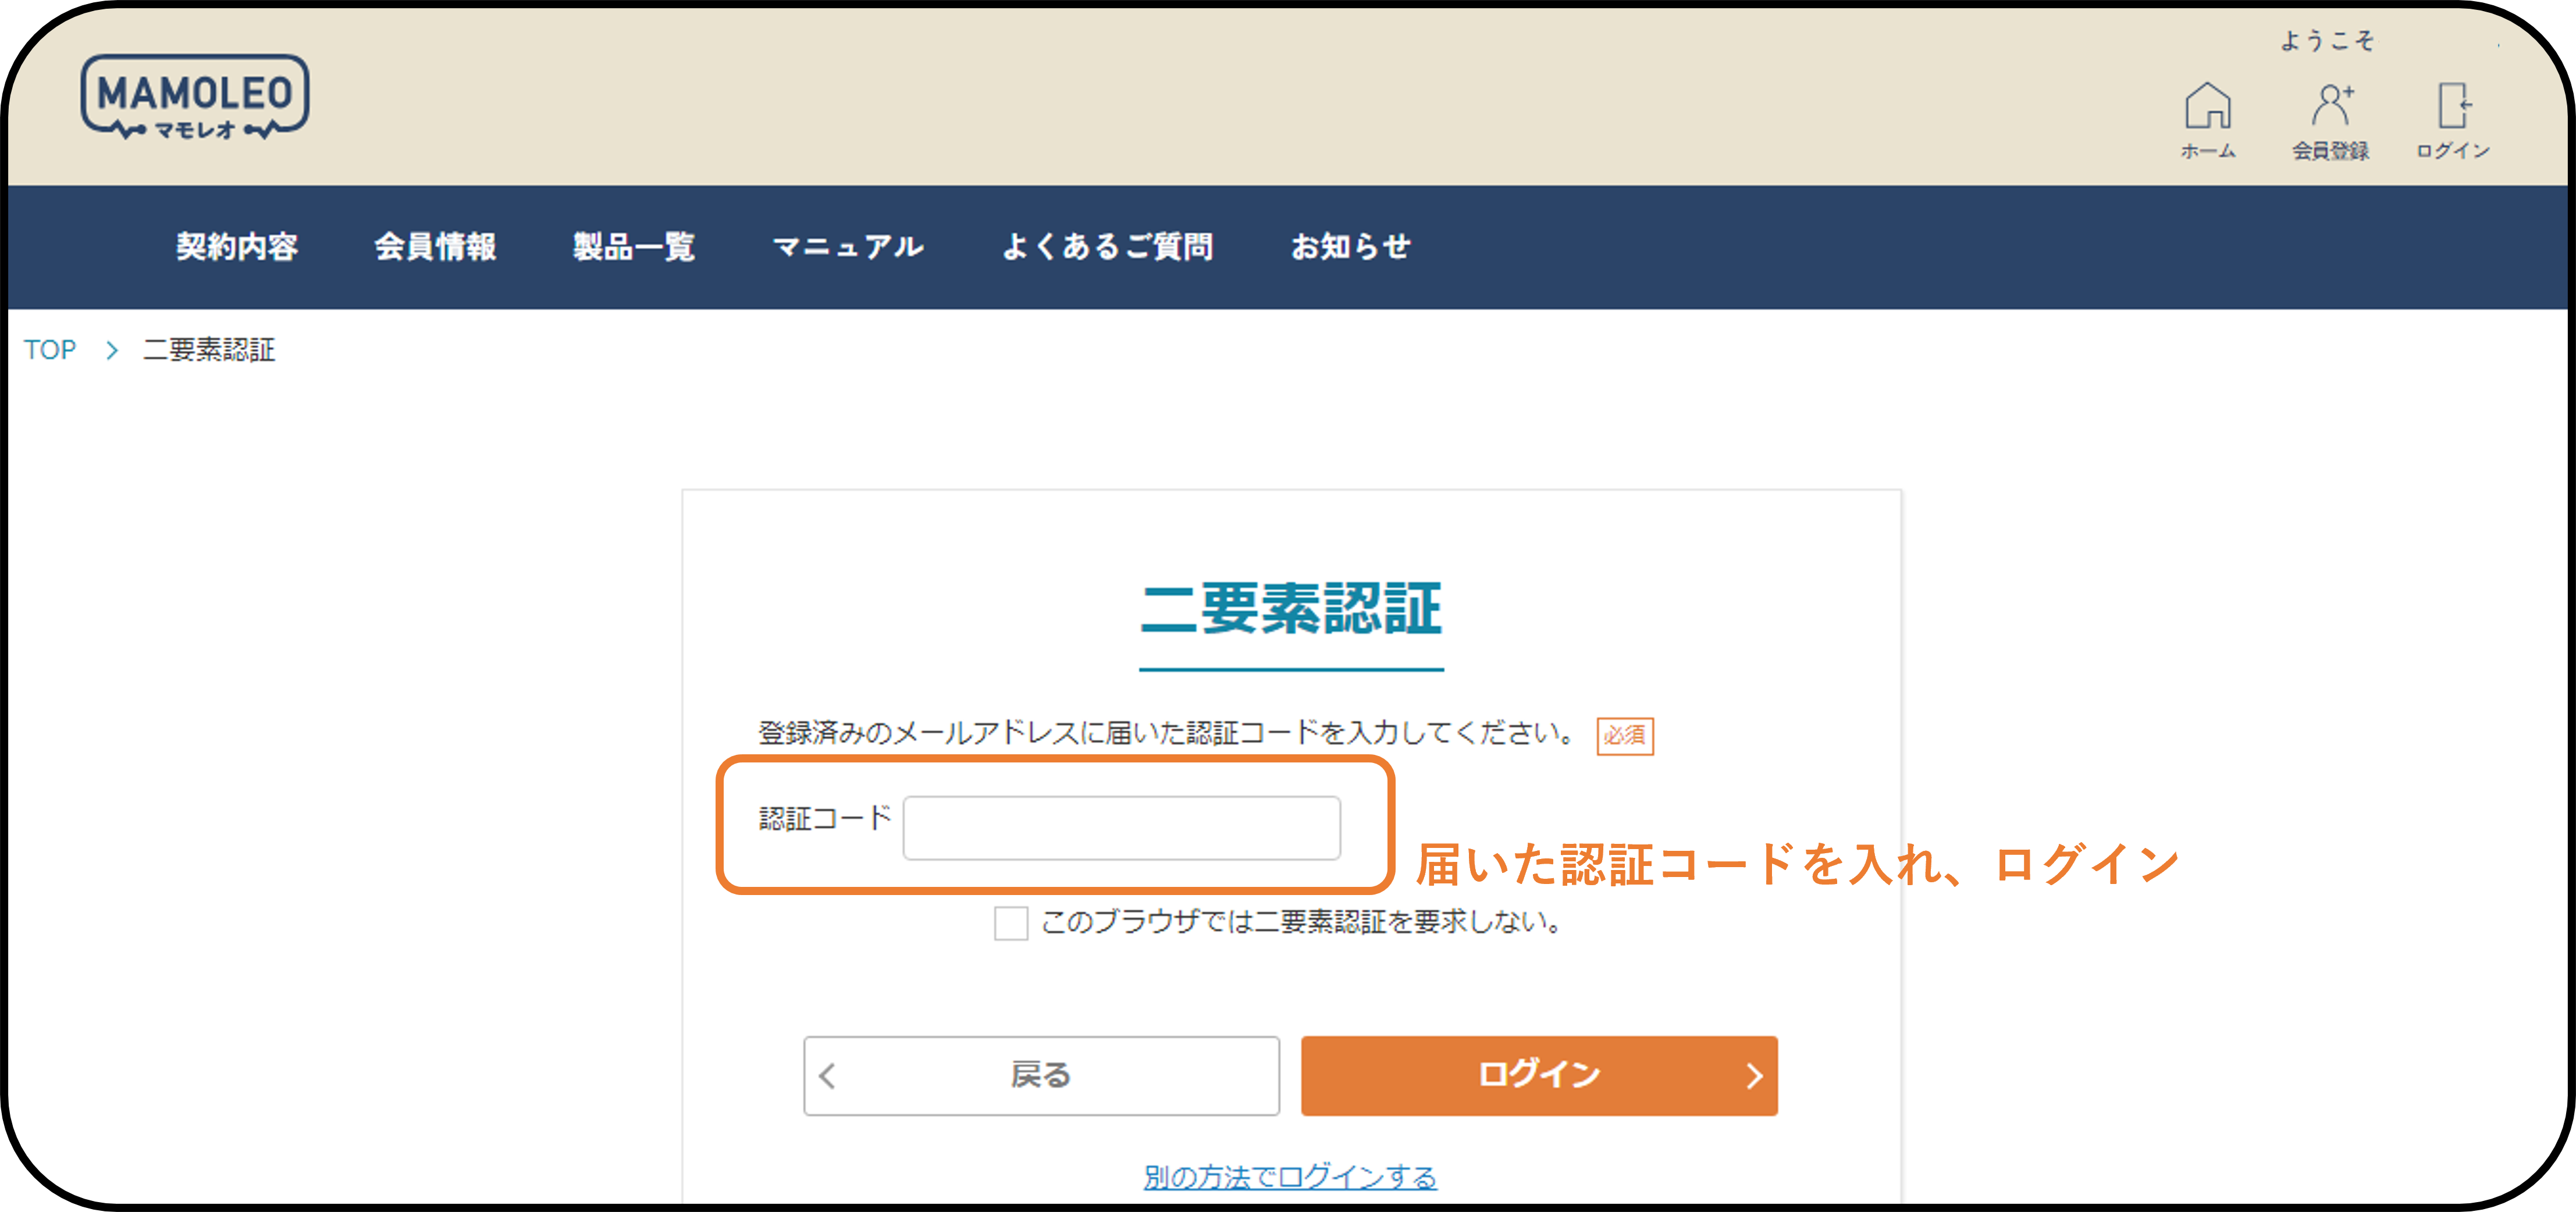Click the left chevron on 戻る button
Viewport: 2576px width, 1212px height.
point(827,1076)
